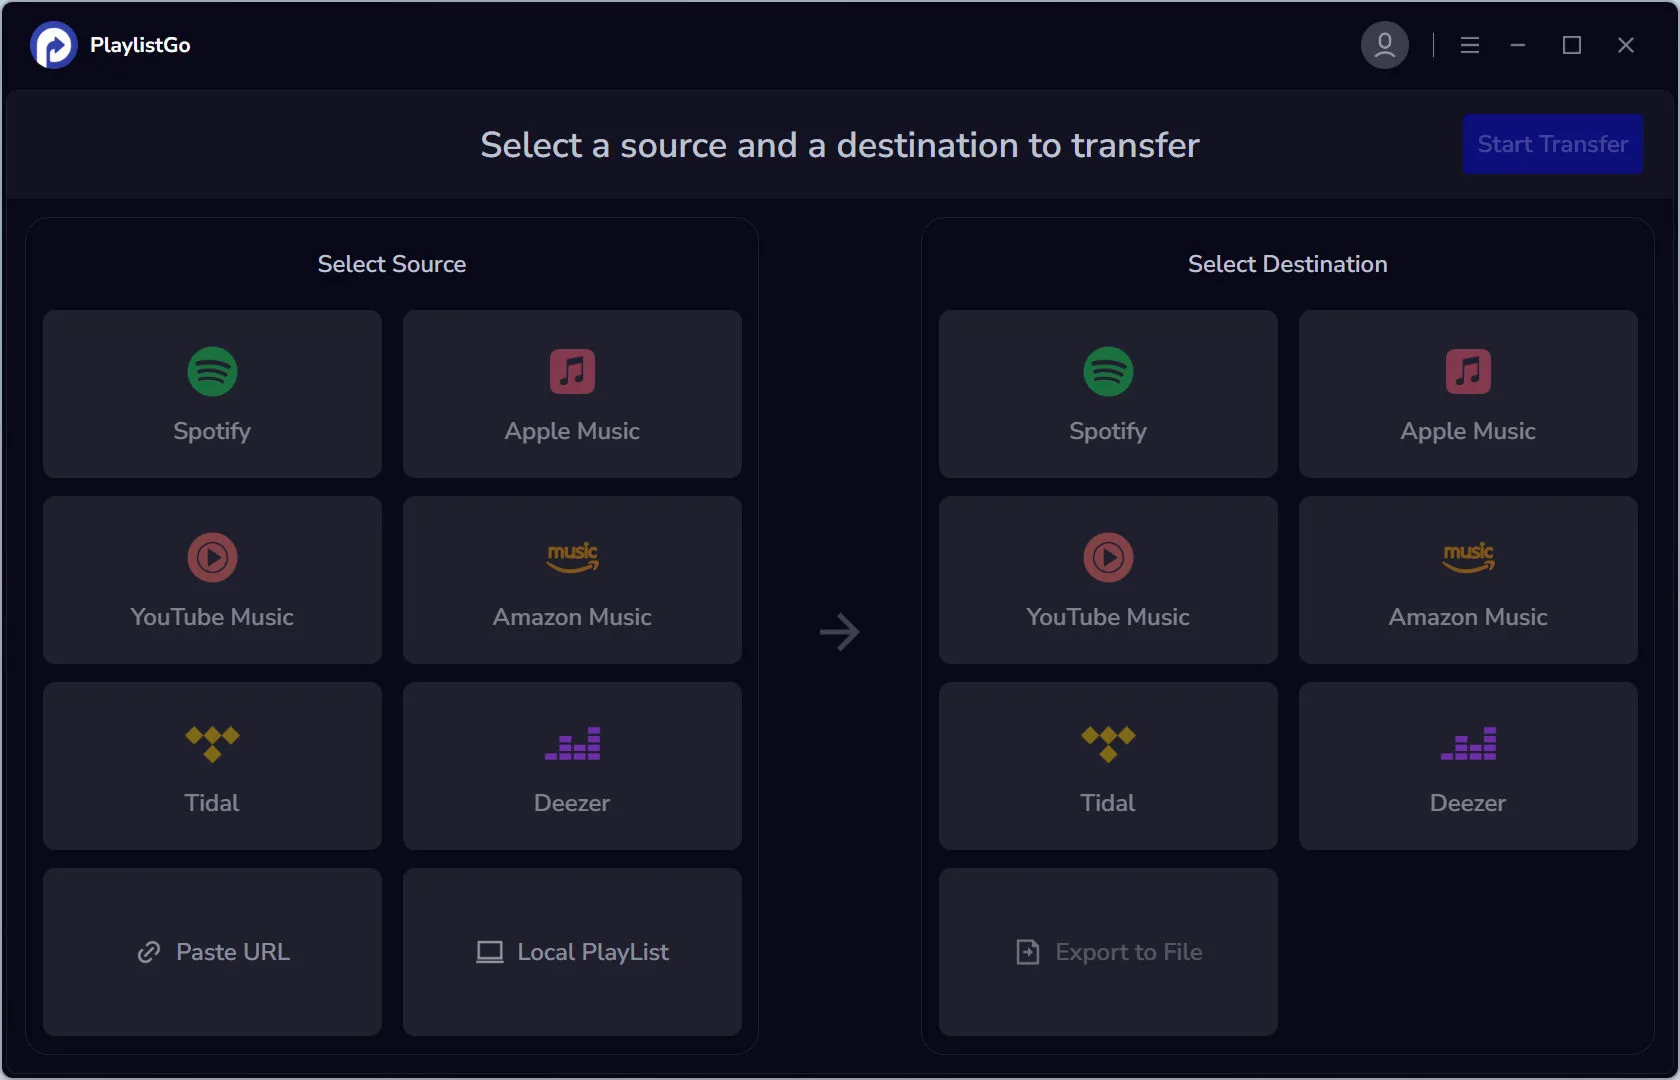Open the PlaylistGo logo icon
The height and width of the screenshot is (1080, 1680).
pos(53,45)
